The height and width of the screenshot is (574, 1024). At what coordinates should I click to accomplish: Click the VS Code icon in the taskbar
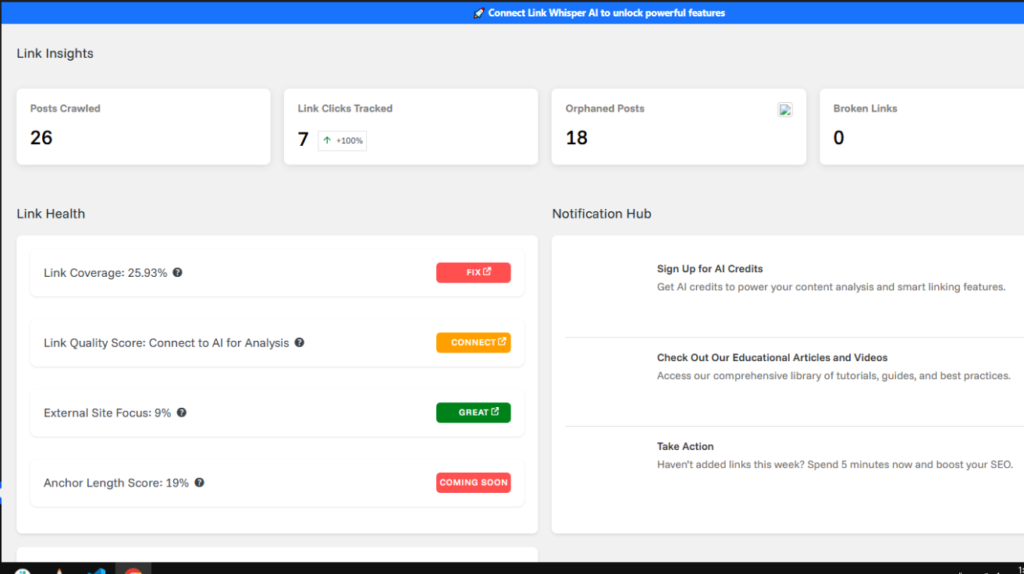click(x=97, y=571)
